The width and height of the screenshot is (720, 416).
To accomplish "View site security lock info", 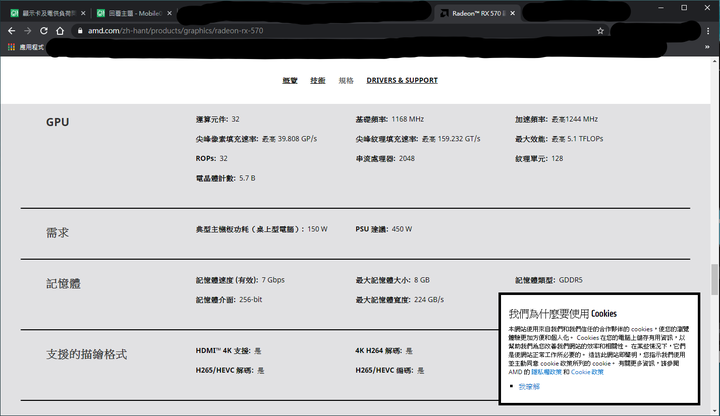I will [80, 31].
